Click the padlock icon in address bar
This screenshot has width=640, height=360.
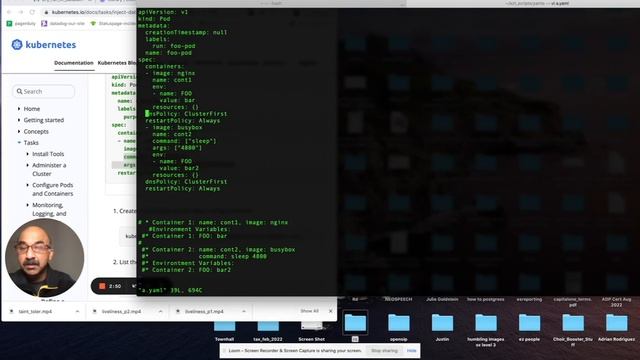(x=47, y=12)
